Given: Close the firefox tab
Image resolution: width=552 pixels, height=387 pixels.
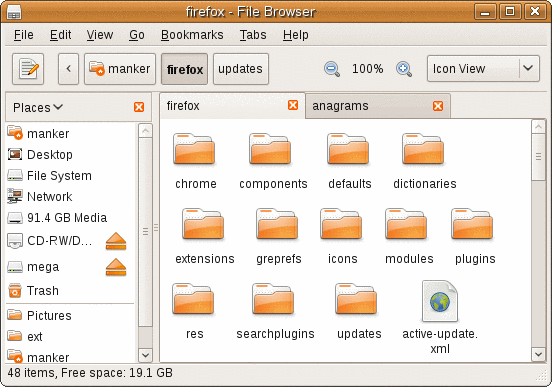Looking at the screenshot, I should point(293,105).
